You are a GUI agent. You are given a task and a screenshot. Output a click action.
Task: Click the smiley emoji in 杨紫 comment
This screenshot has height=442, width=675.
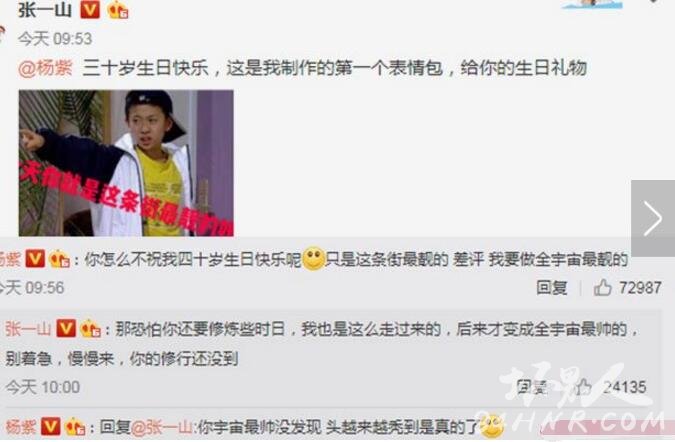(313, 259)
